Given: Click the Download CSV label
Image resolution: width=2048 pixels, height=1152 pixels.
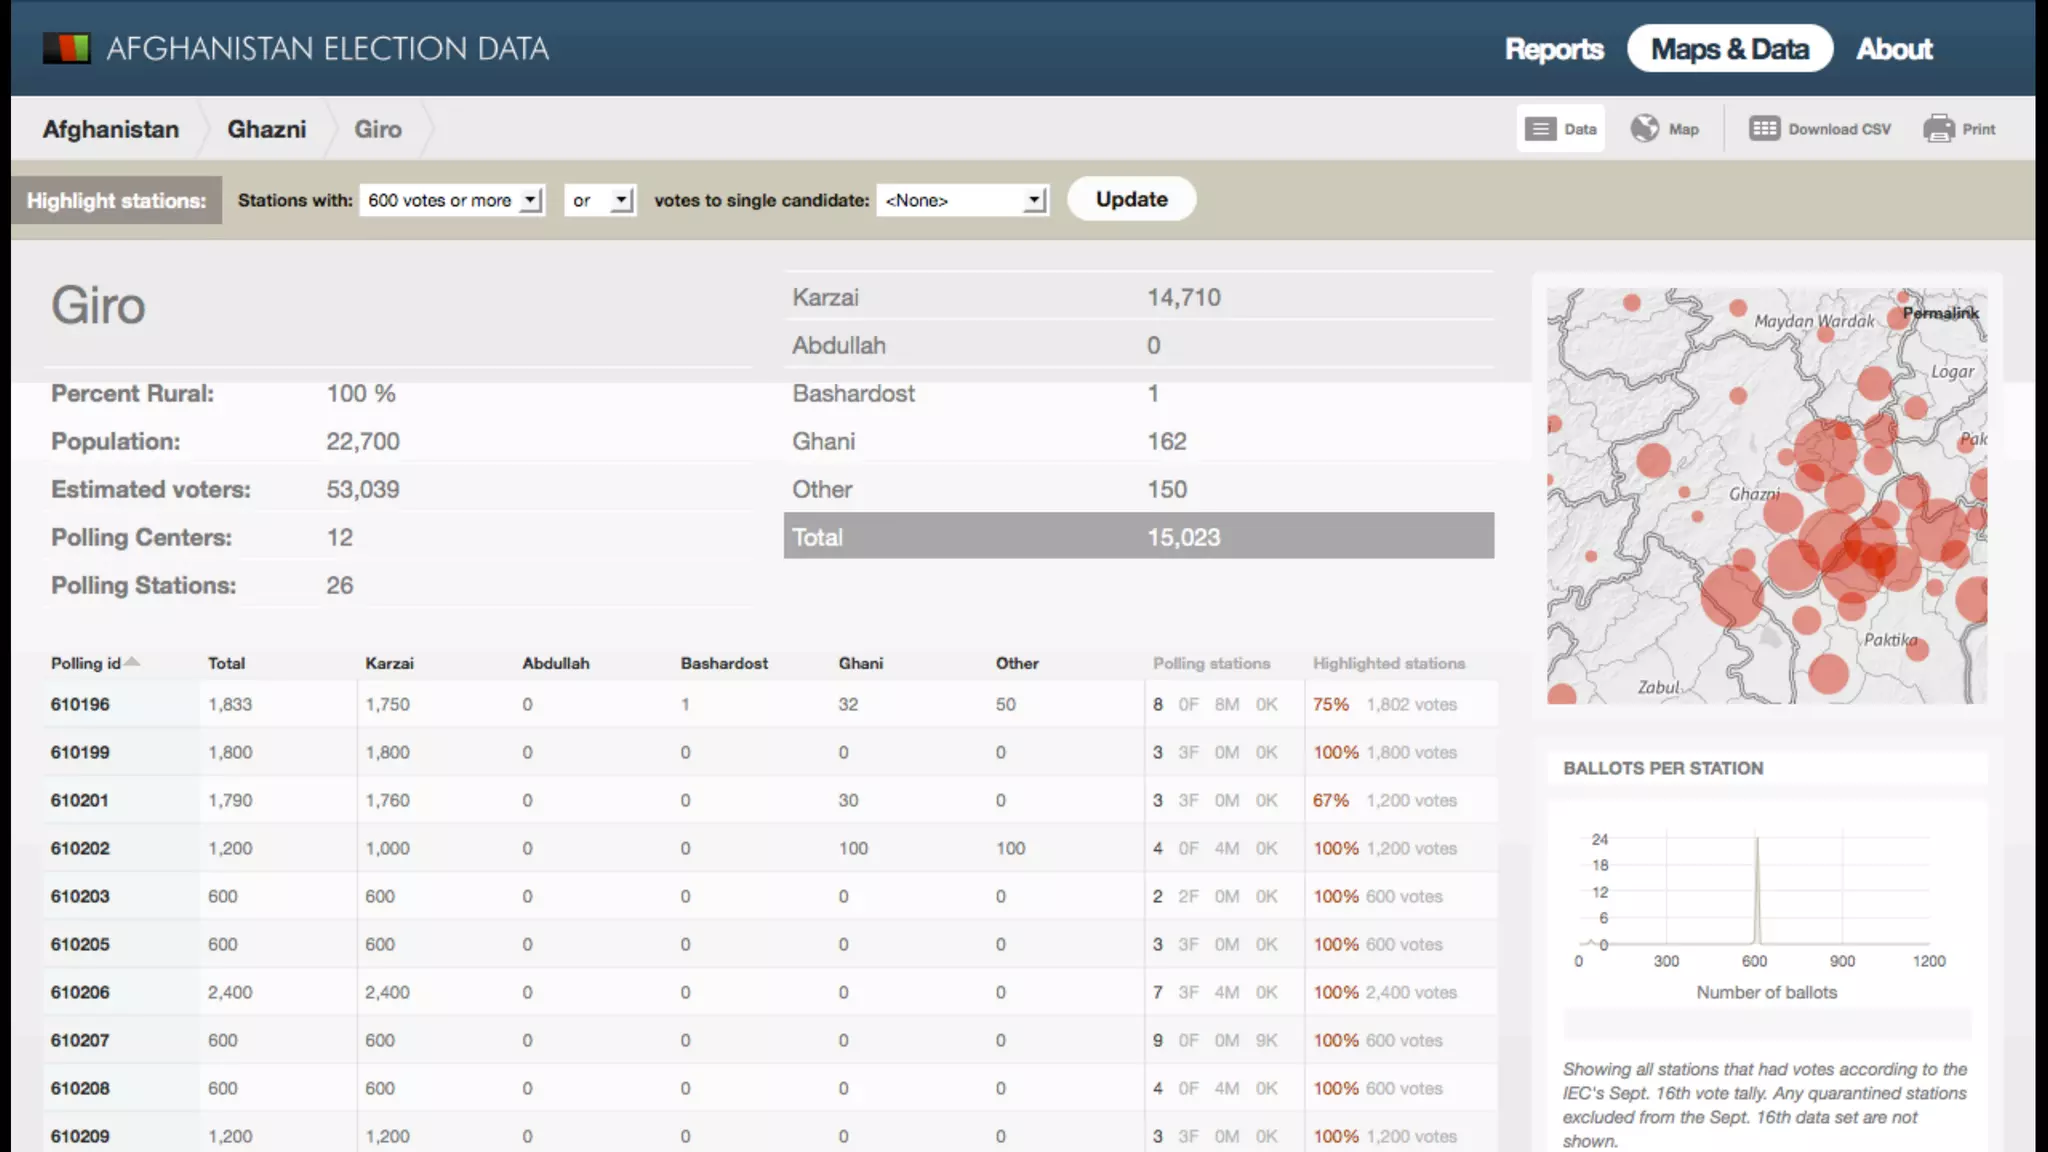Looking at the screenshot, I should point(1839,129).
